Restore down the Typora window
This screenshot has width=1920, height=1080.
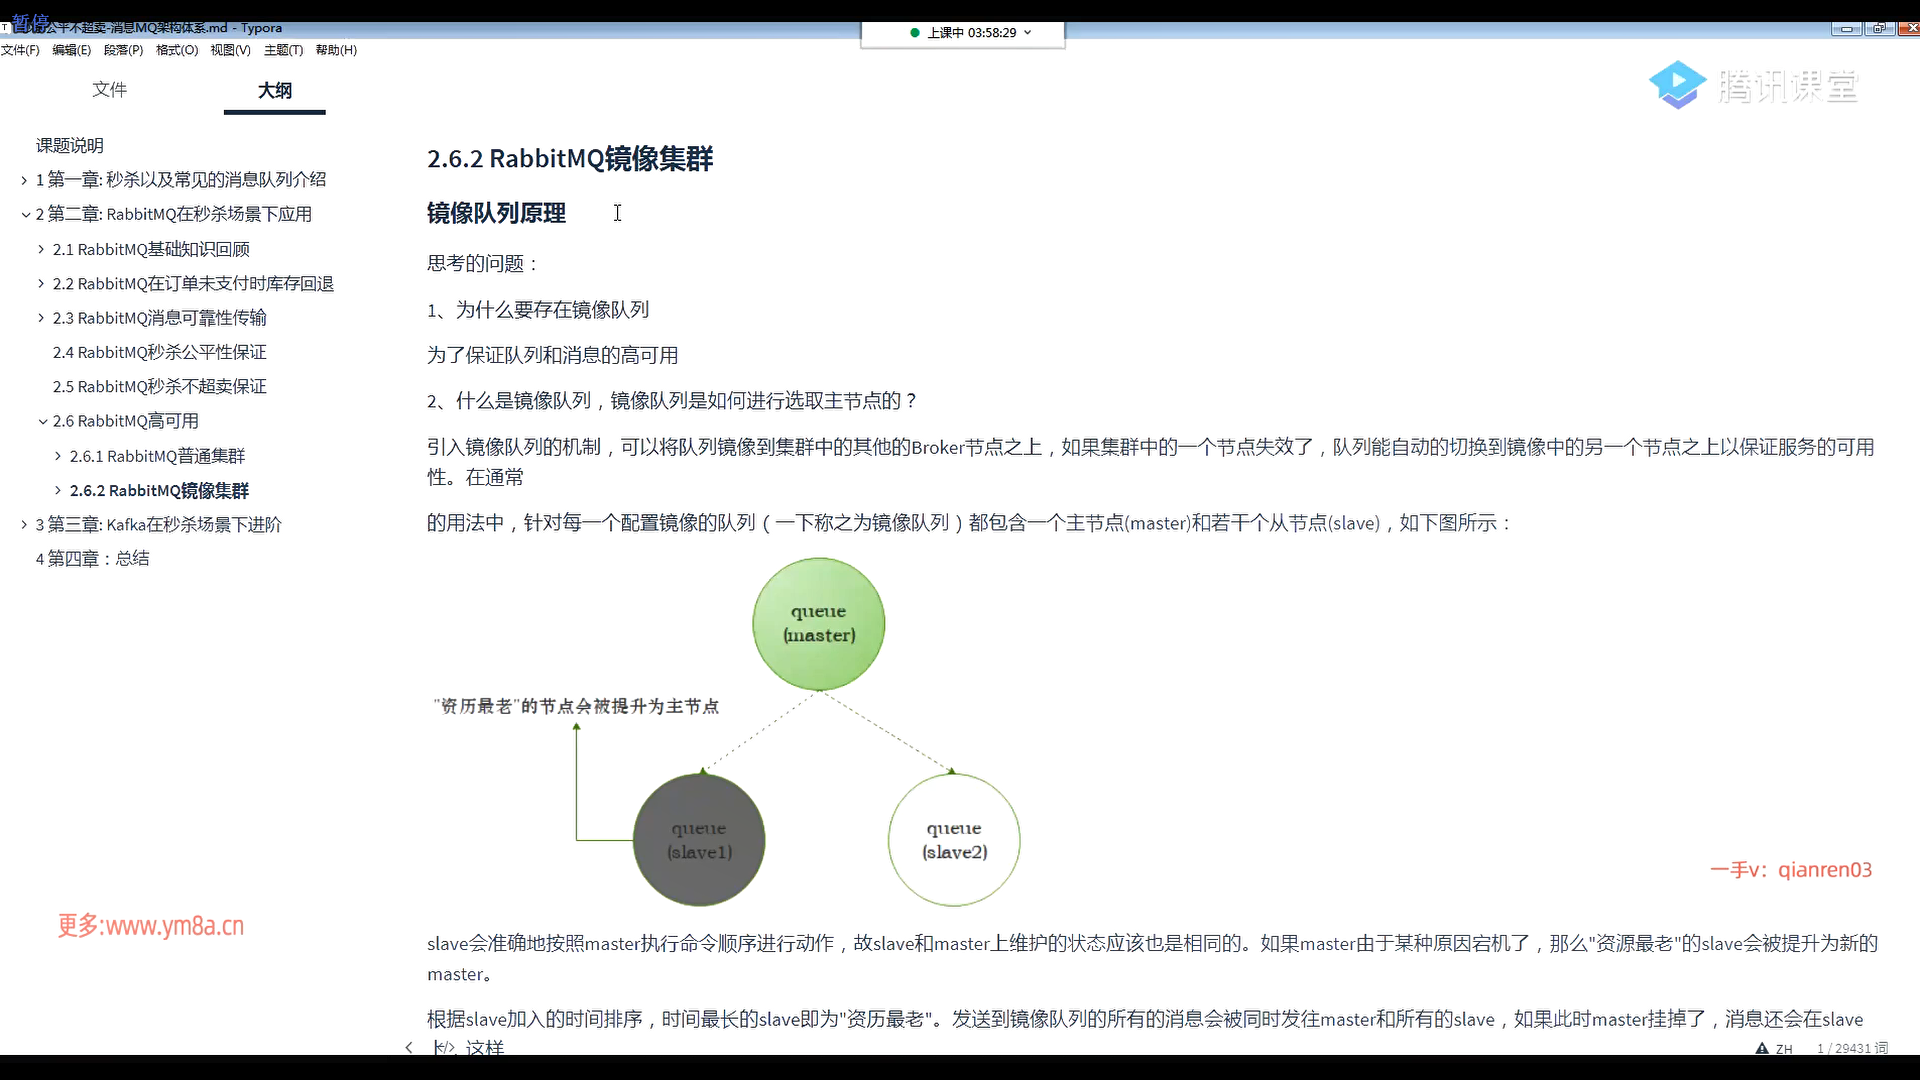pyautogui.click(x=1878, y=28)
